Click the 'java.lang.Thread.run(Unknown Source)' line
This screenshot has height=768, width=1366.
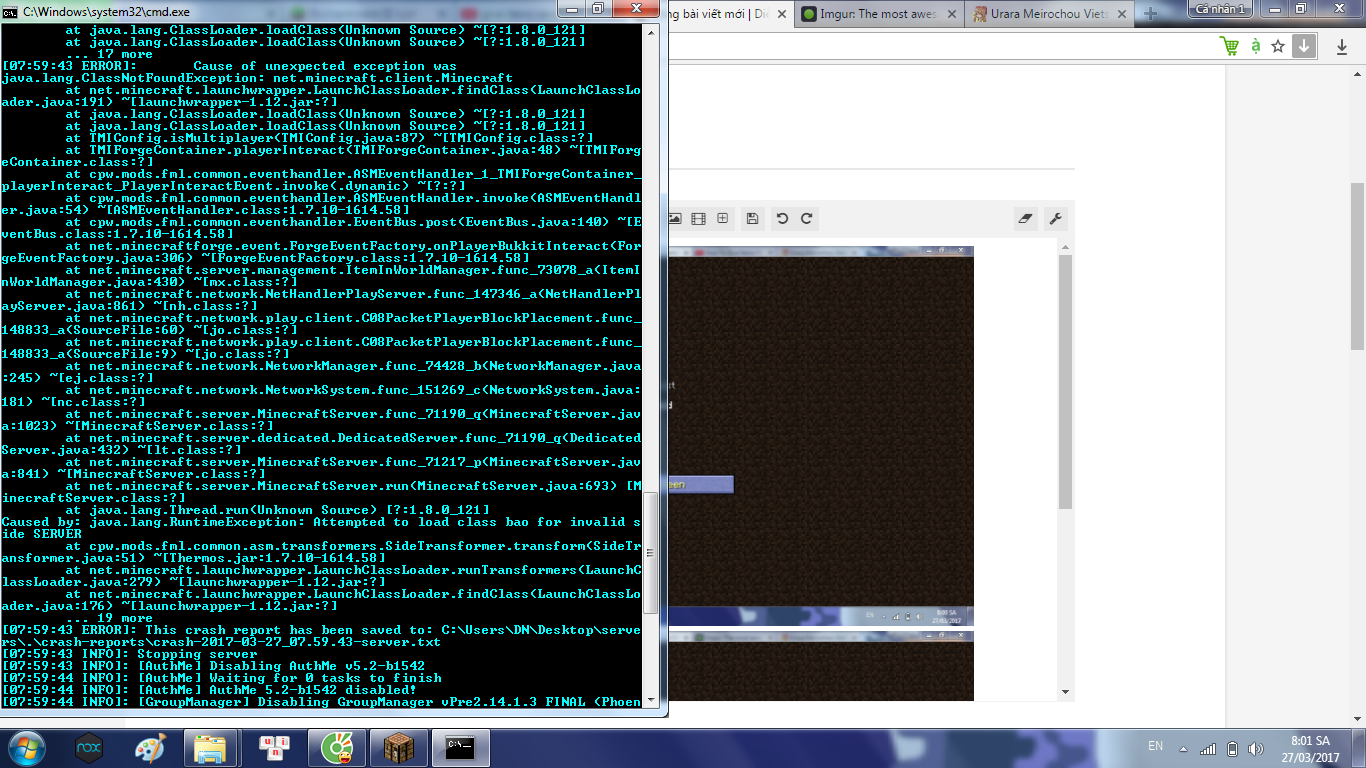click(278, 510)
